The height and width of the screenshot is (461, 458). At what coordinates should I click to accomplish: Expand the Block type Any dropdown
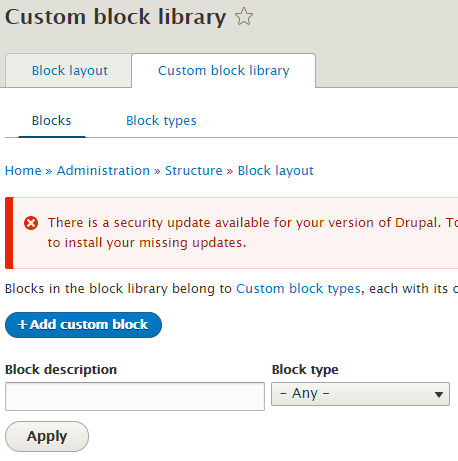pyautogui.click(x=360, y=394)
